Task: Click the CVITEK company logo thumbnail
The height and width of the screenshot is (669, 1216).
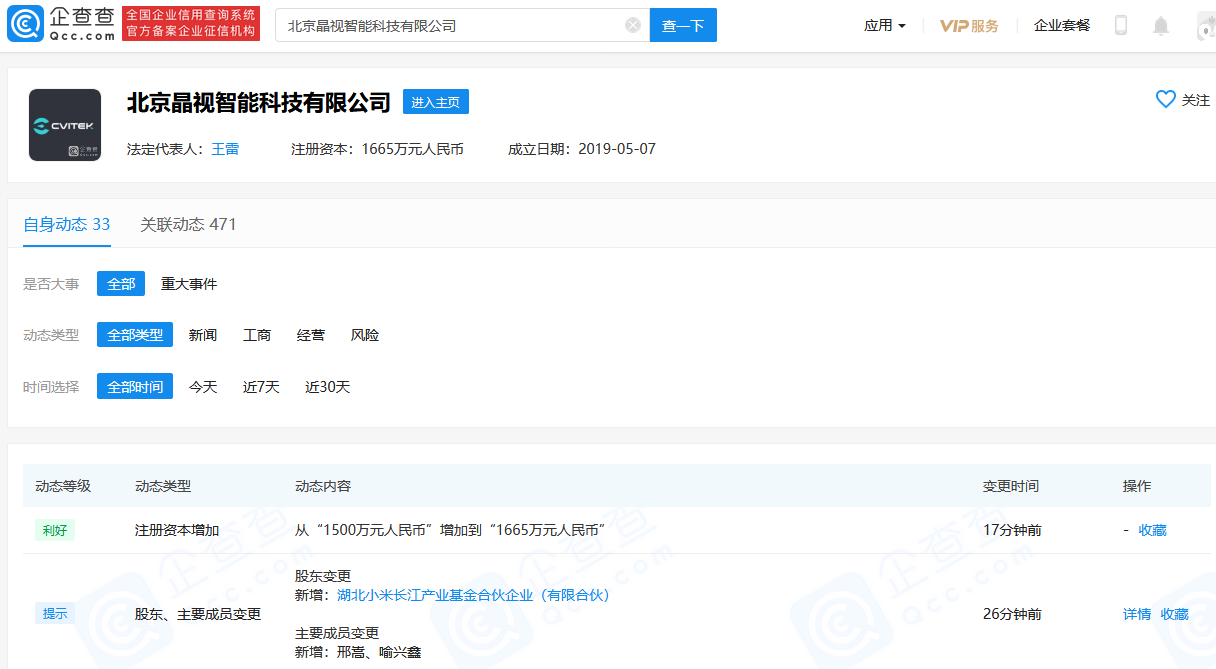Action: click(65, 125)
